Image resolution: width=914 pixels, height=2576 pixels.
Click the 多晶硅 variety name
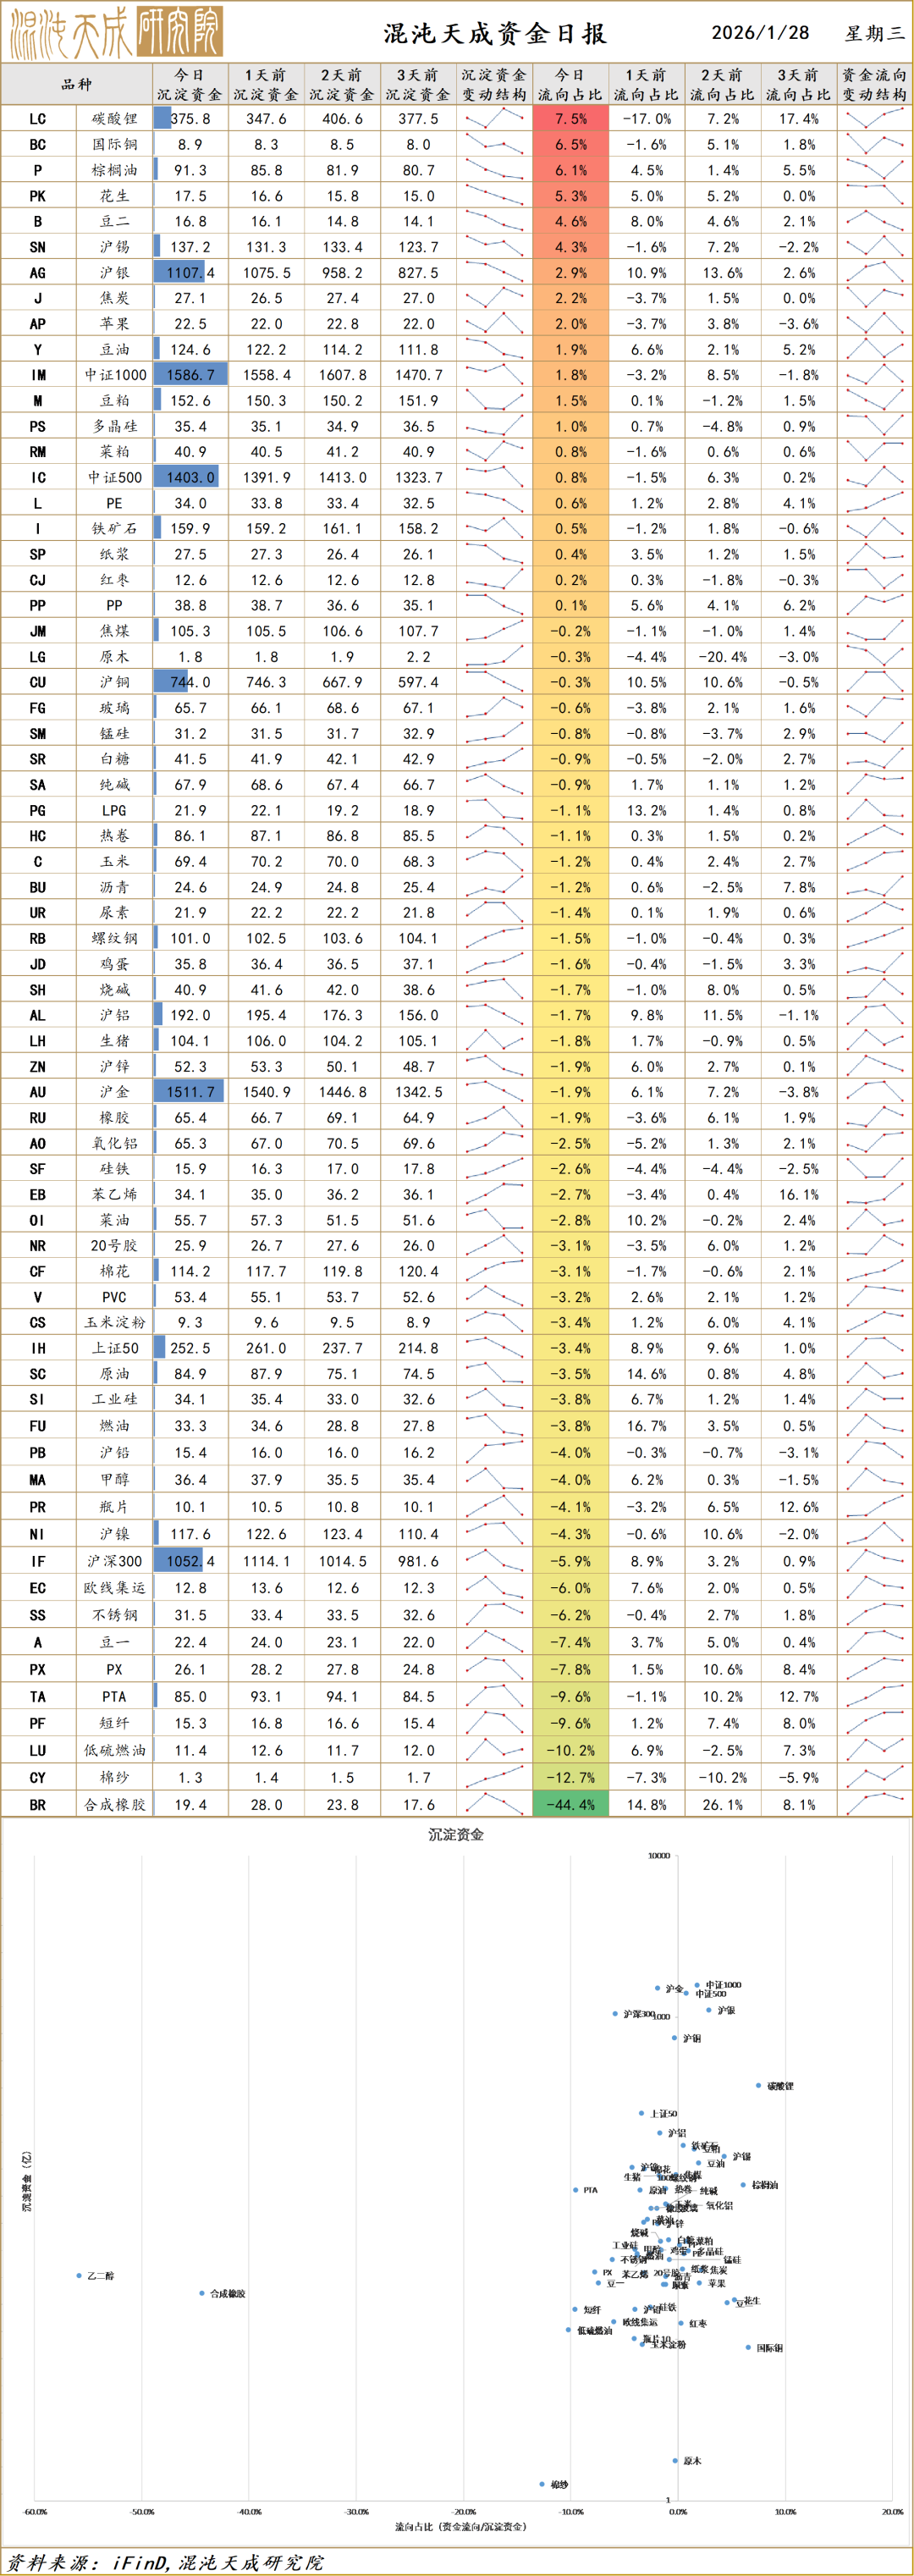click(x=114, y=426)
